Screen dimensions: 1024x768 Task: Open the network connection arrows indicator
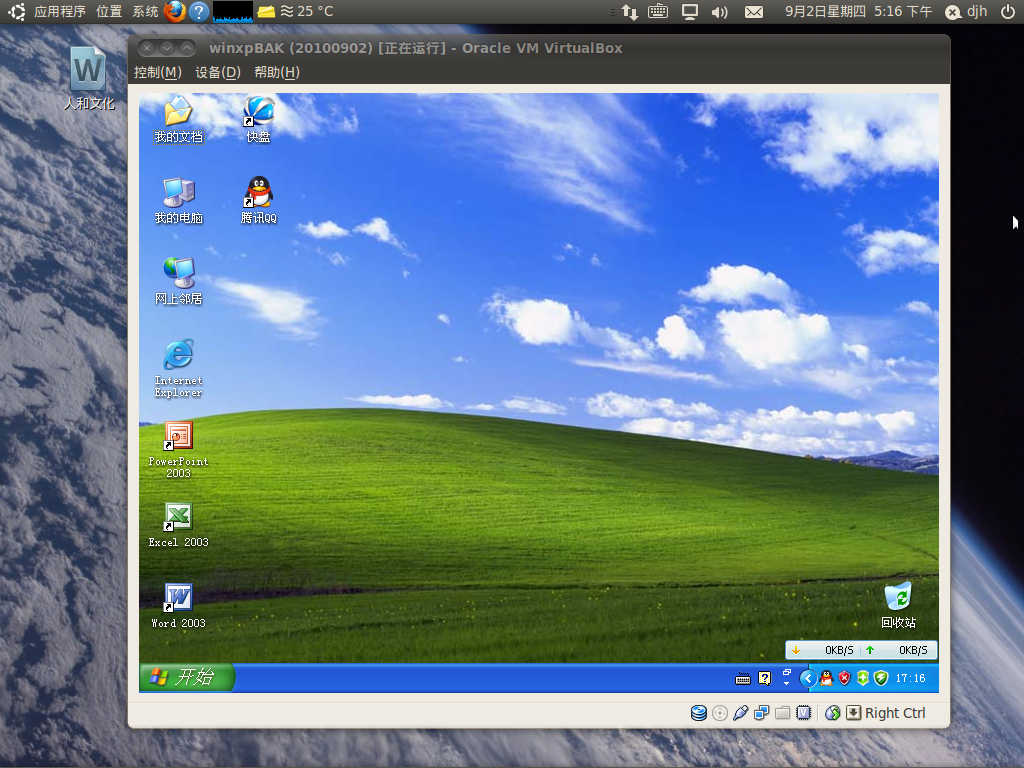pyautogui.click(x=630, y=12)
